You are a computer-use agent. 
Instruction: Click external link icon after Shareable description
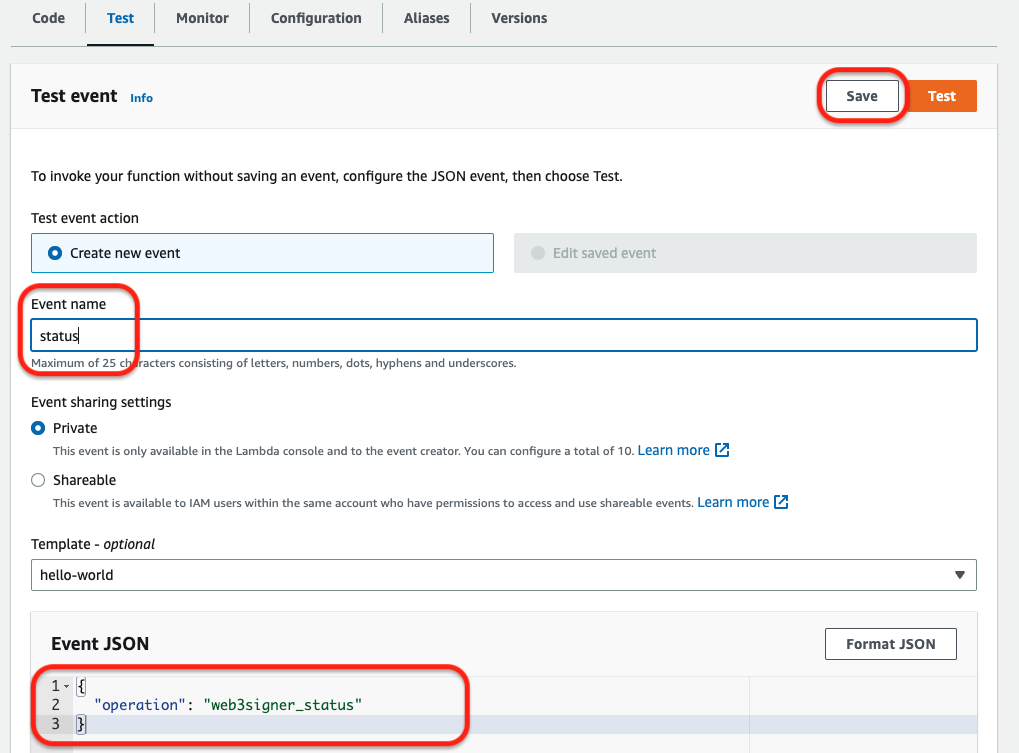pyautogui.click(x=781, y=502)
